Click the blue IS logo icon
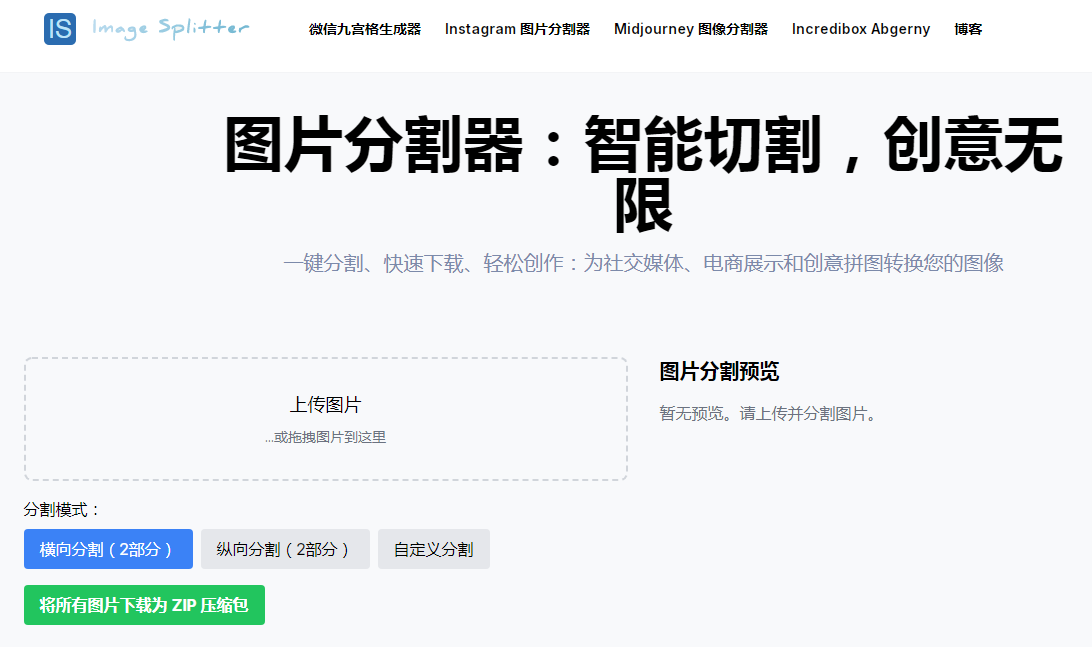1092x647 pixels. click(x=60, y=29)
